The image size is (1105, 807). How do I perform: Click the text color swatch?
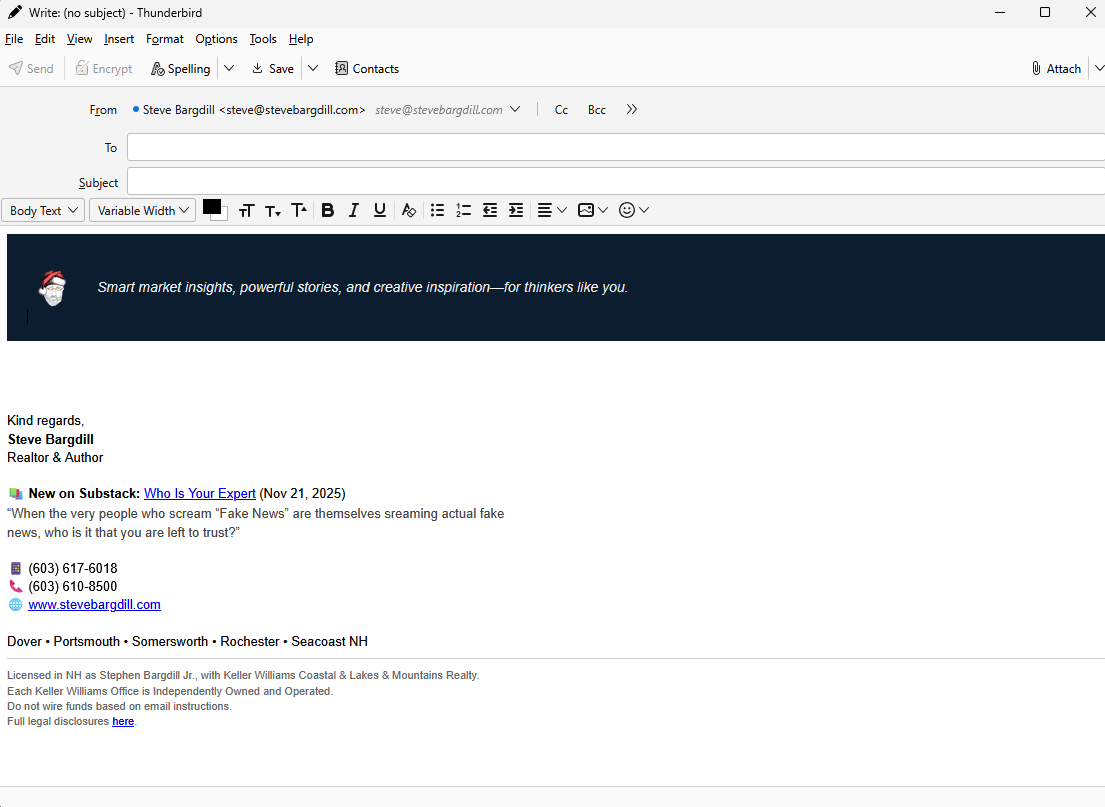coord(210,206)
